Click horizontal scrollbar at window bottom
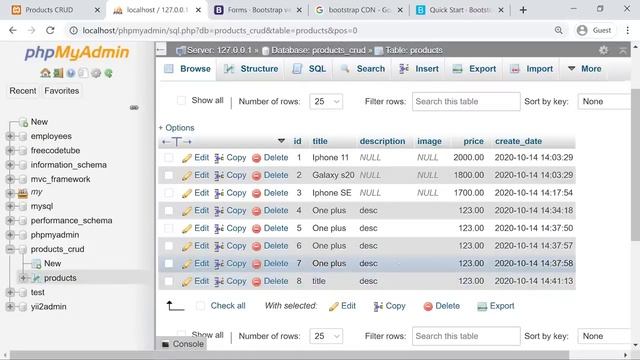 [289, 355]
